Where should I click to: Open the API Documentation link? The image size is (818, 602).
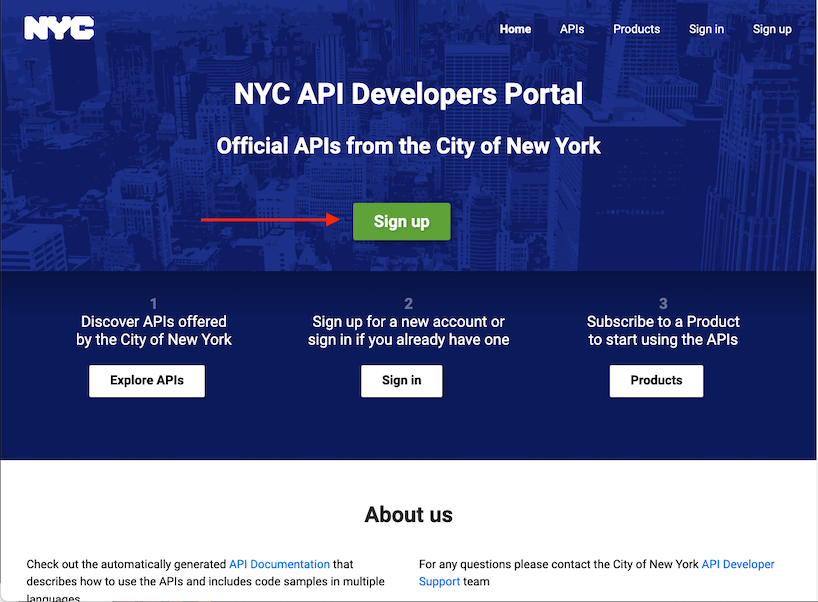click(x=279, y=564)
